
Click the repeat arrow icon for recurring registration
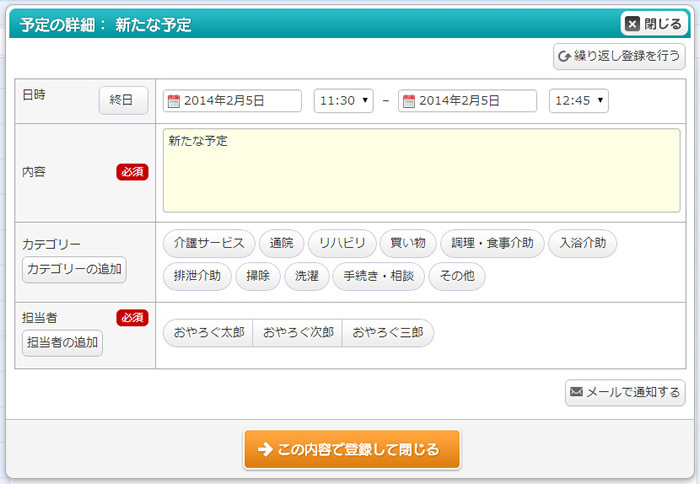[564, 57]
